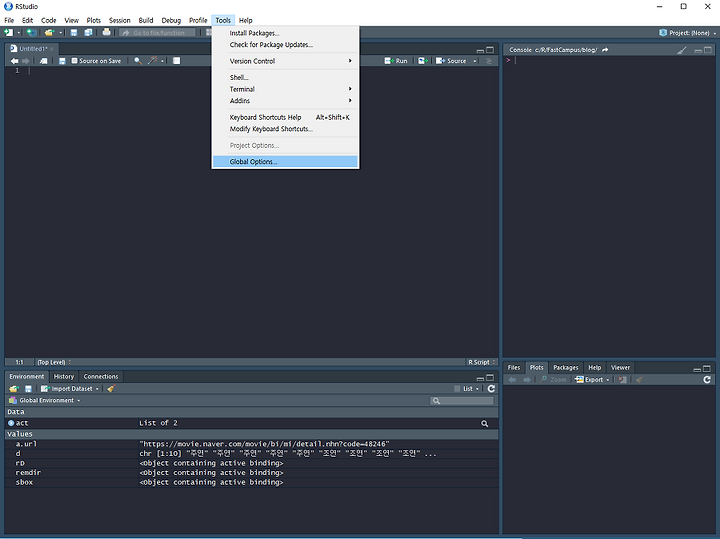Screen dimensions: 720x539
Task: Create a new file with the New File icon
Action: click(x=8, y=33)
